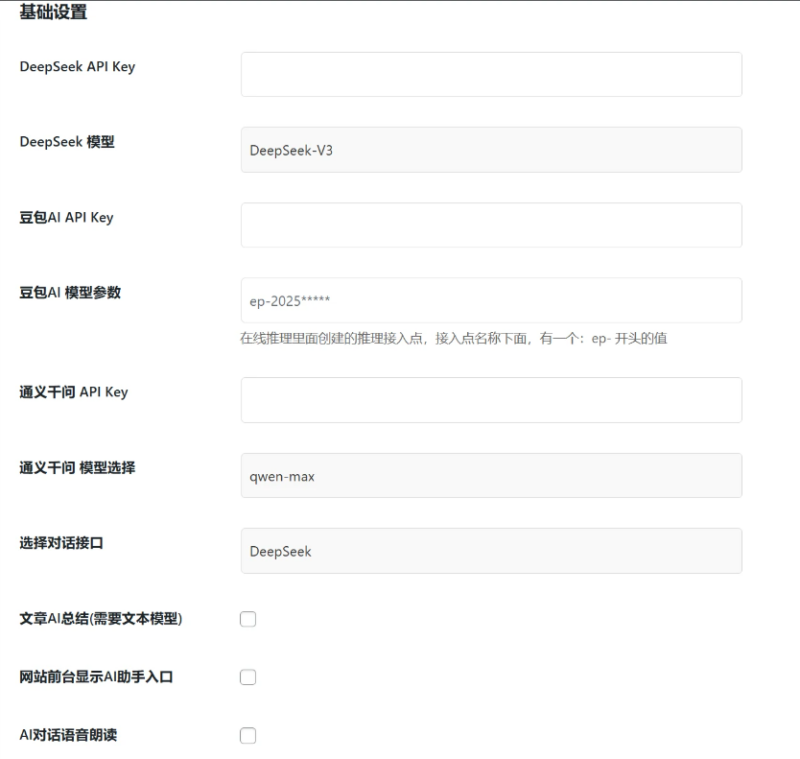
Task: Enable the 文章AI总结 checkbox
Action: (247, 618)
